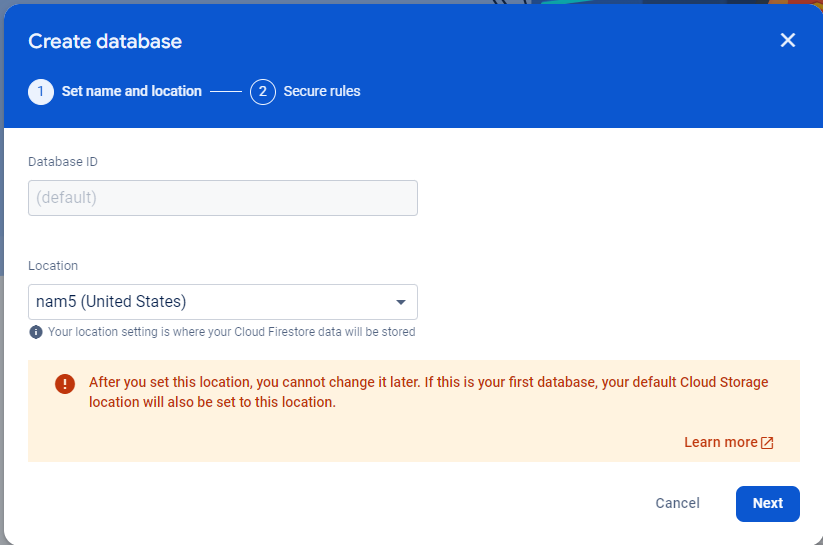Screen dimensions: 823x545
Task: Click the Database ID (default) field
Action: (222, 198)
